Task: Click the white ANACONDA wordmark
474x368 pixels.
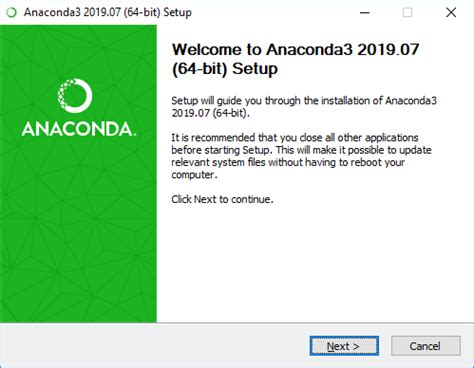Action: [79, 129]
